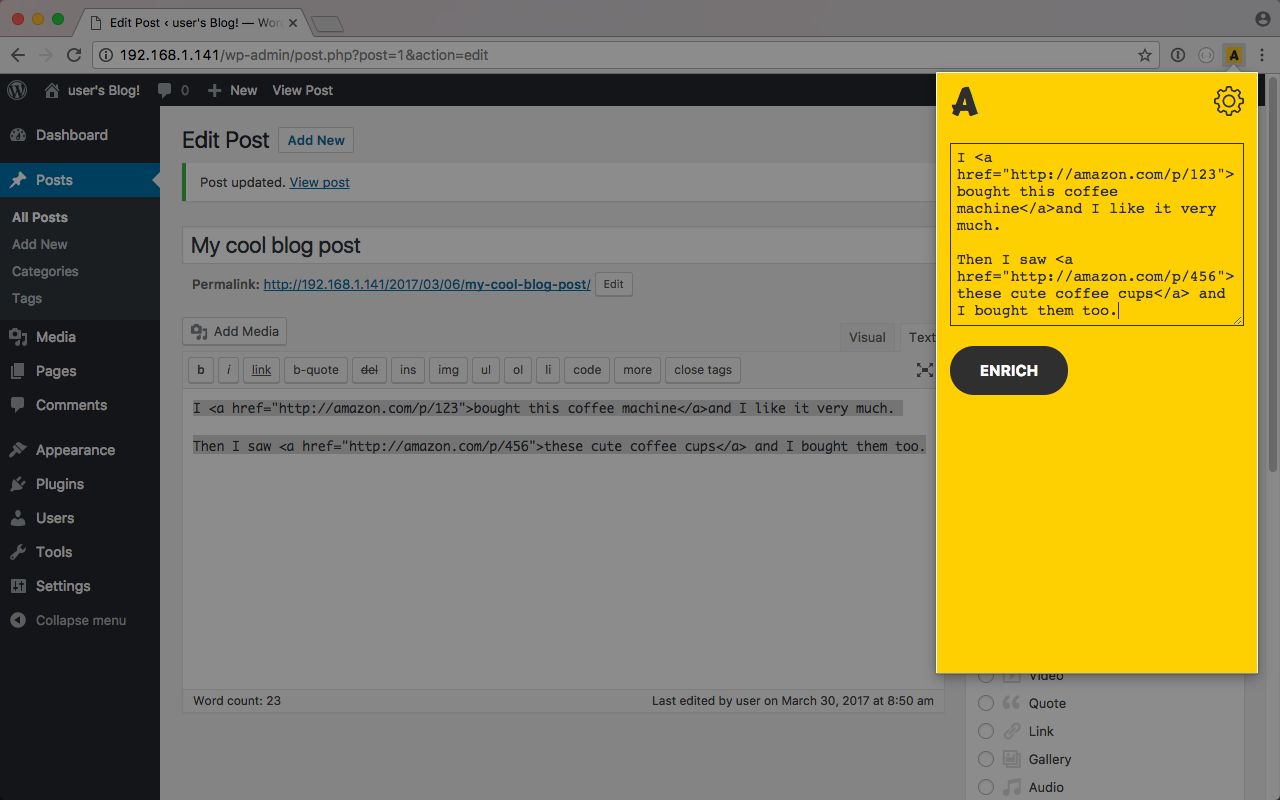The image size is (1280, 800).
Task: Toggle distraction-free writing mode icon
Action: [925, 370]
